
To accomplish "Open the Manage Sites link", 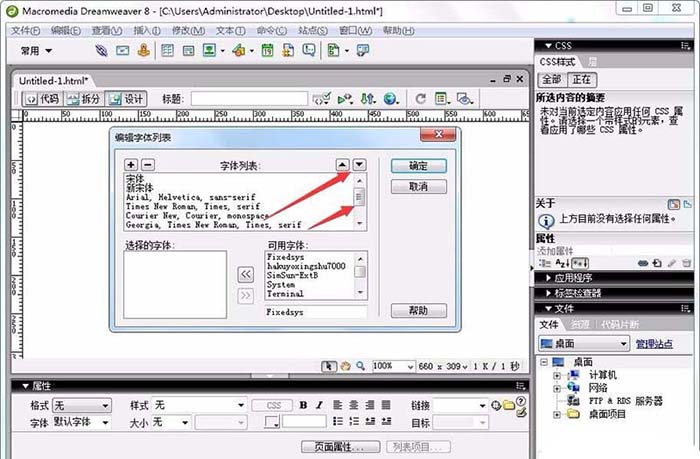I will [654, 344].
